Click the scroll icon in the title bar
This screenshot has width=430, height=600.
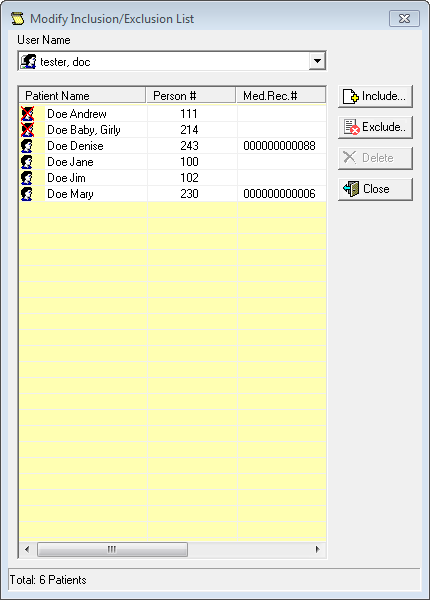pos(17,18)
